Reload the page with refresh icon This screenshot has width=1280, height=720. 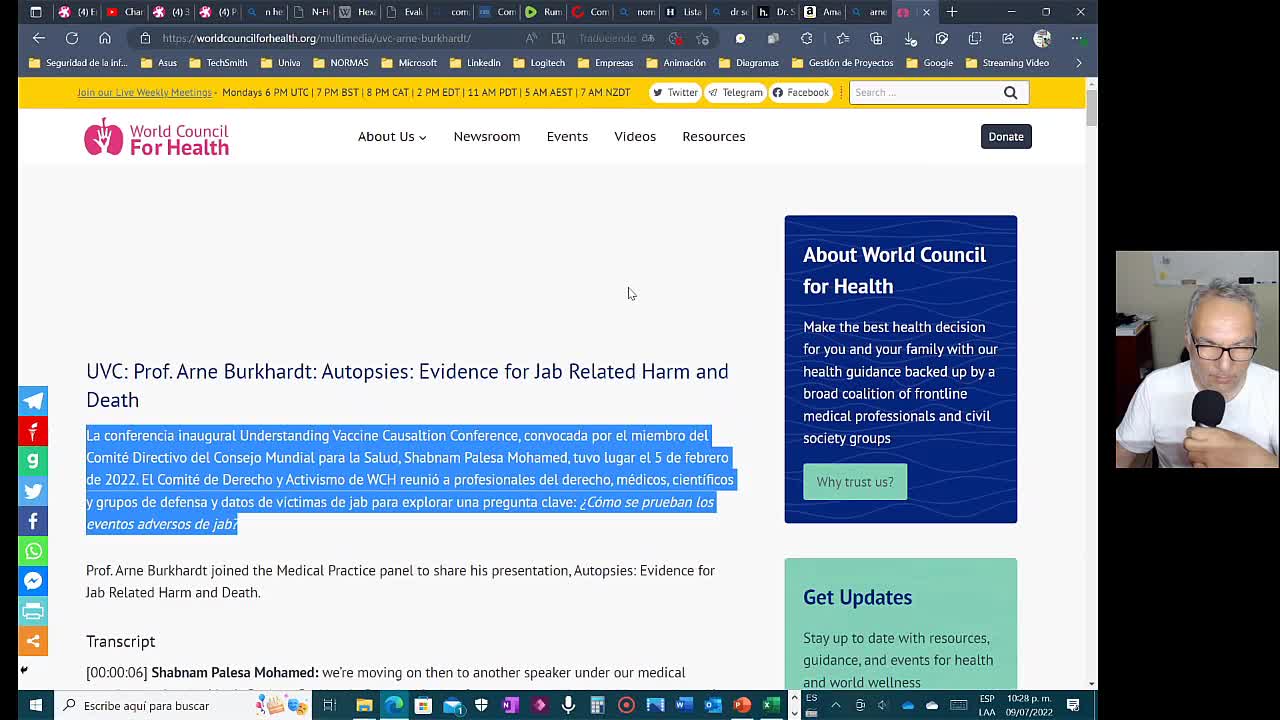pyautogui.click(x=72, y=38)
